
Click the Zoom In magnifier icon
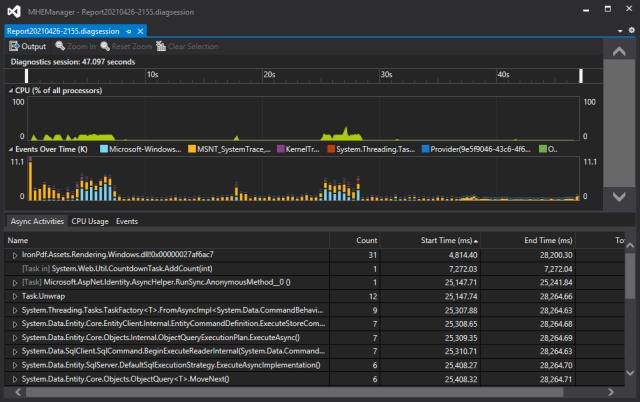(x=60, y=46)
